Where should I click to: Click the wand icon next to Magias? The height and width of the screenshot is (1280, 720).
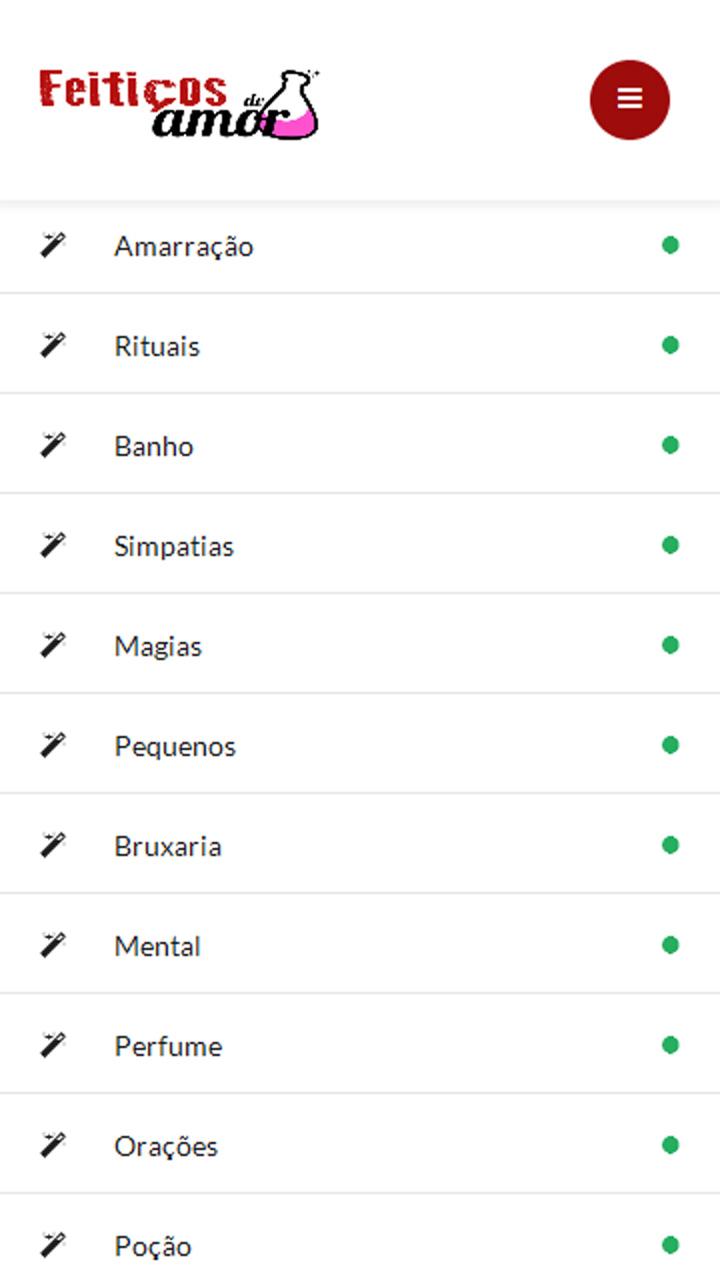pyautogui.click(x=53, y=645)
